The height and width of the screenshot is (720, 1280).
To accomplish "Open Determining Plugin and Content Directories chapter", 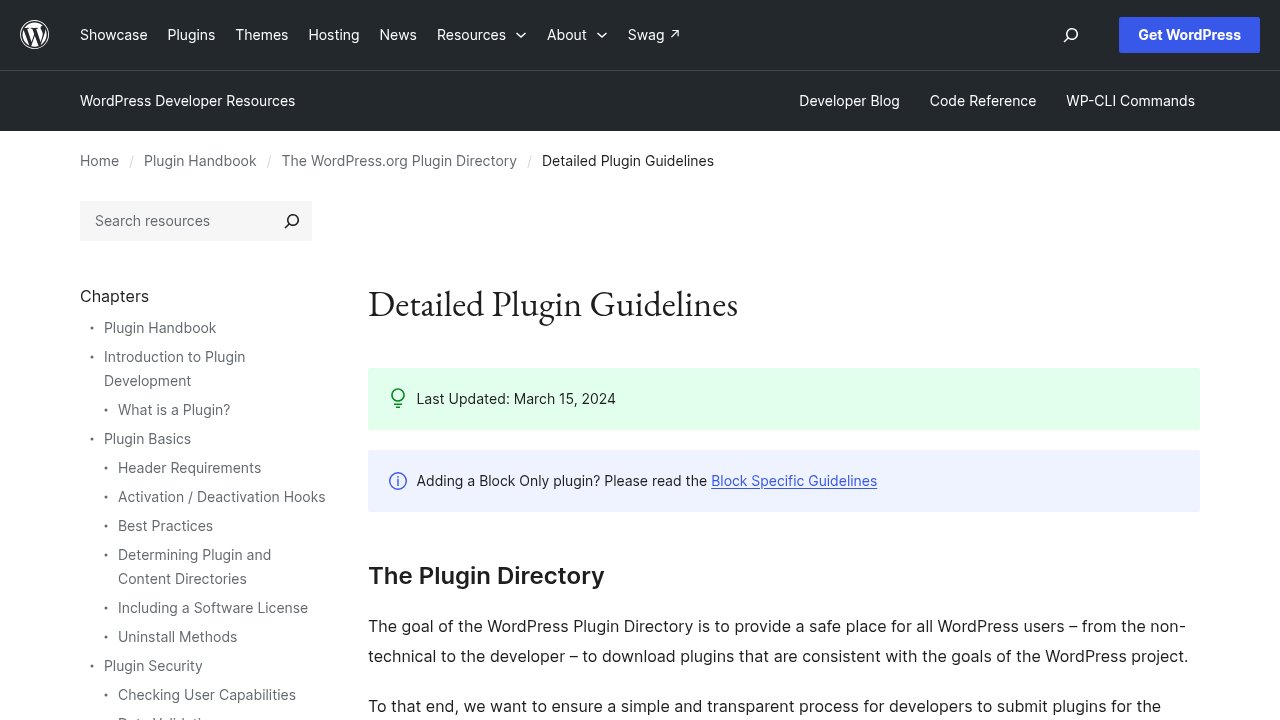I will 194,567.
